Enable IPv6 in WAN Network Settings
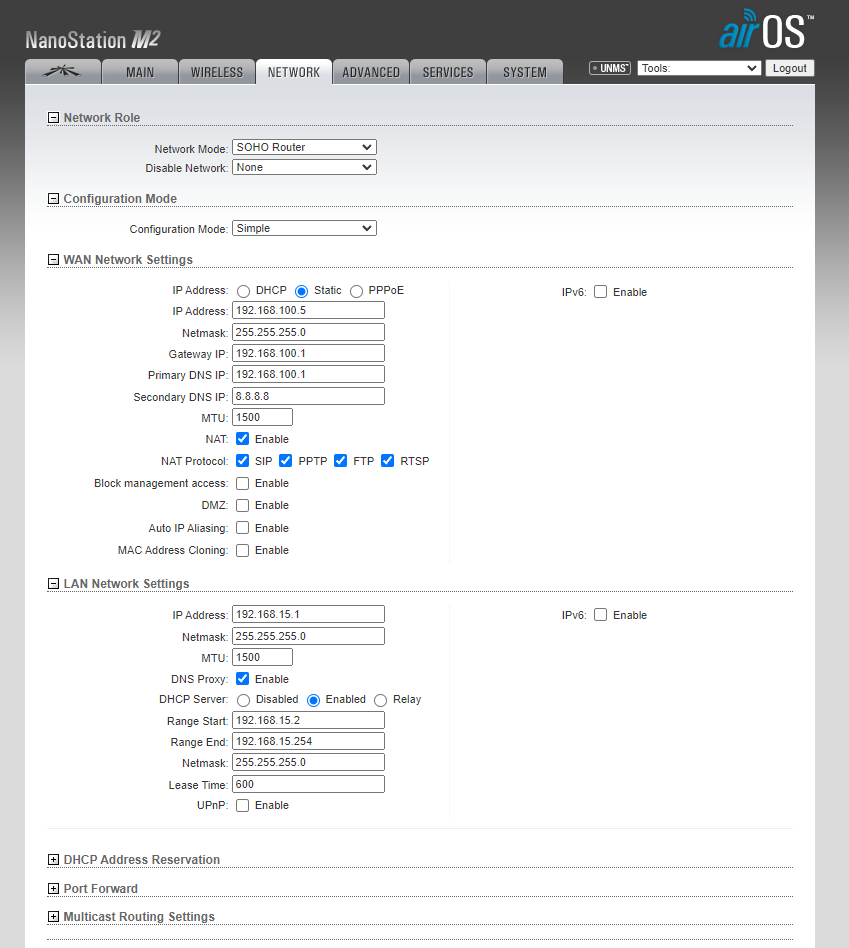Image resolution: width=849 pixels, height=948 pixels. pos(600,291)
